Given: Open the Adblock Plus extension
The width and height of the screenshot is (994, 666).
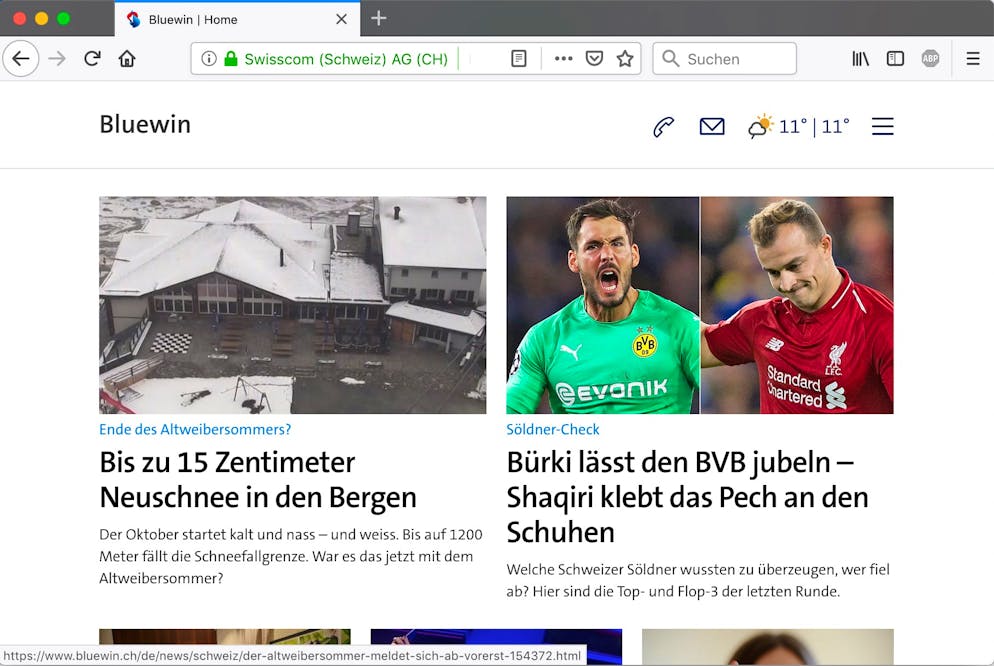Looking at the screenshot, I should coord(930,59).
